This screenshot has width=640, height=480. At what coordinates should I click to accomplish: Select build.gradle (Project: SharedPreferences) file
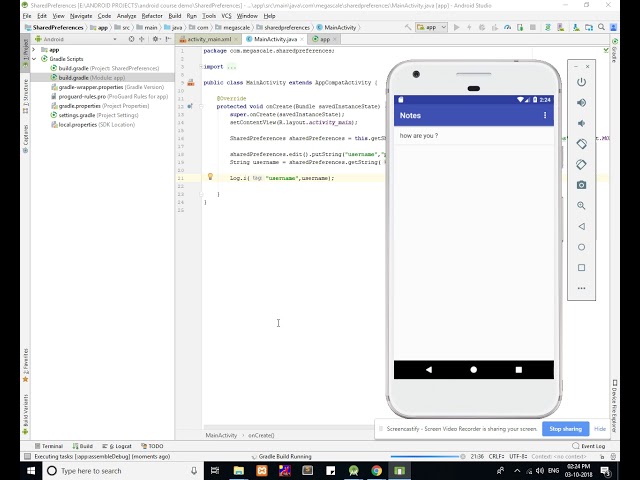click(x=104, y=68)
